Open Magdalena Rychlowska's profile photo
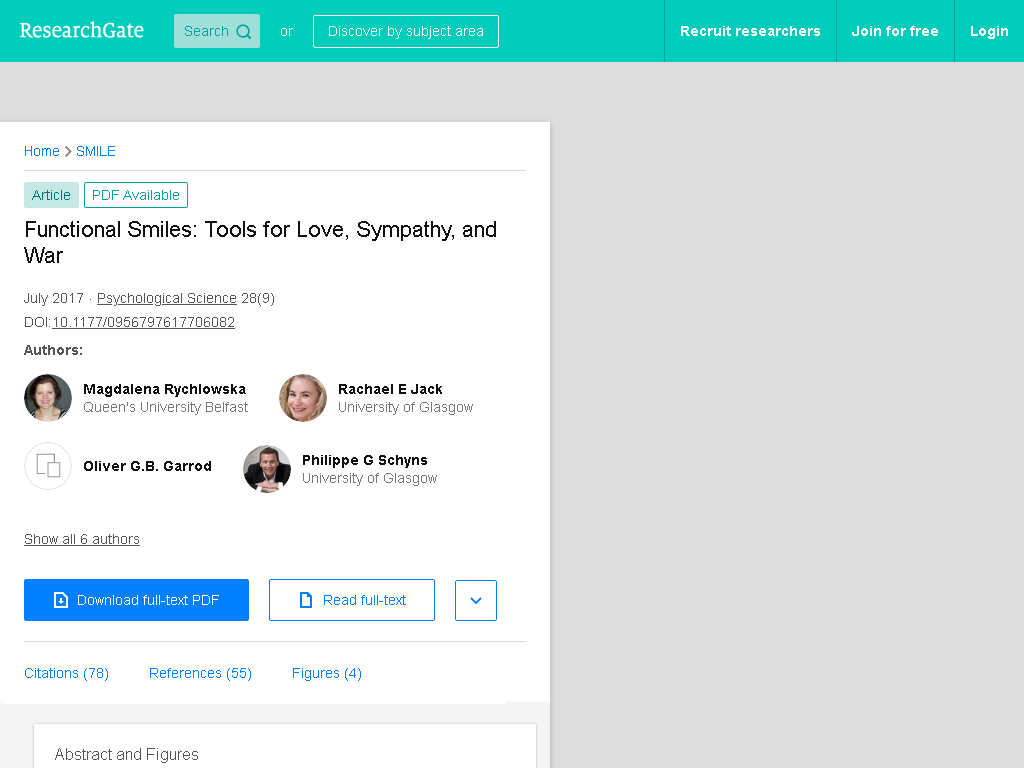The image size is (1024, 768). click(x=48, y=398)
